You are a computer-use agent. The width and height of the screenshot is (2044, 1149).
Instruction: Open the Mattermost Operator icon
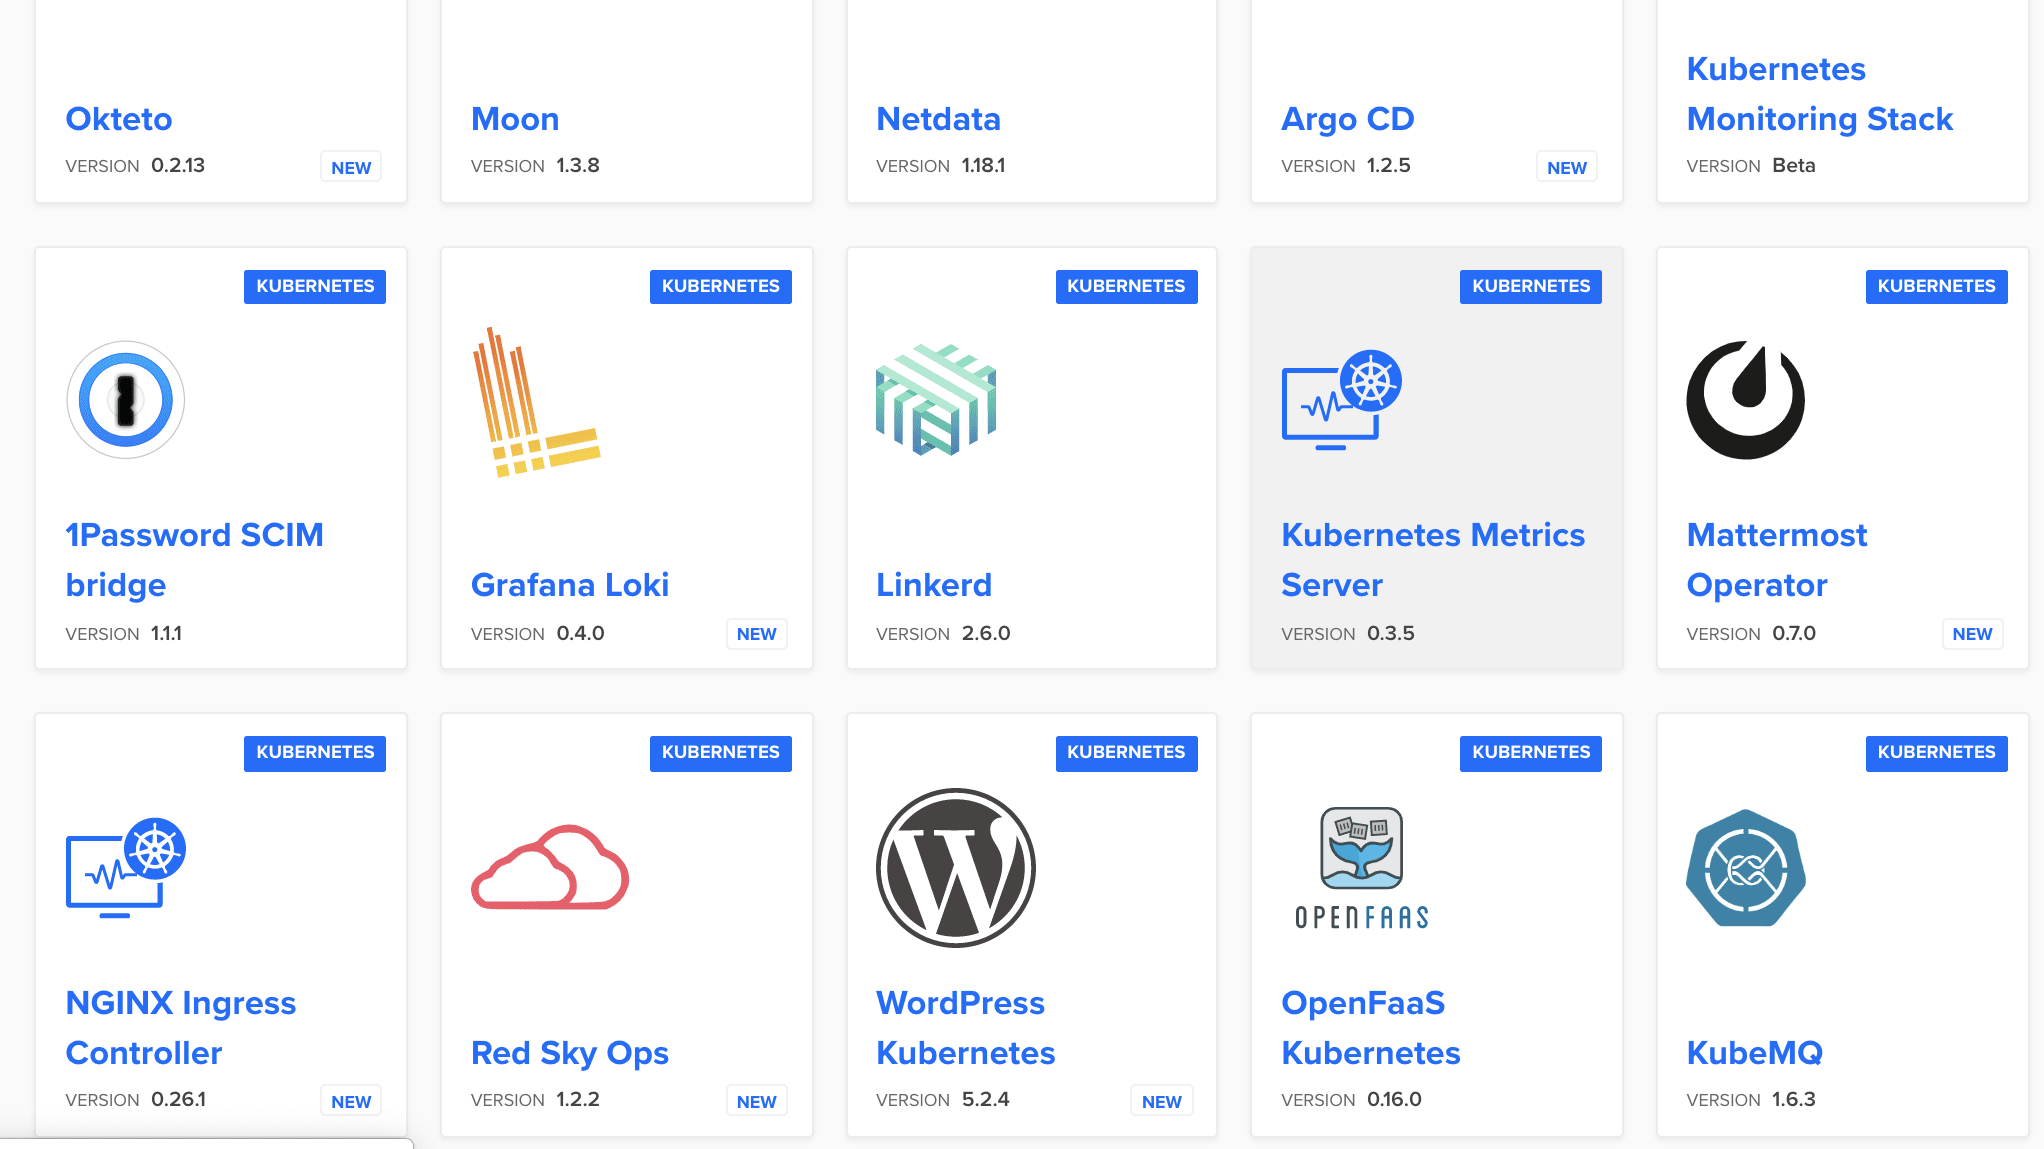click(x=1746, y=400)
